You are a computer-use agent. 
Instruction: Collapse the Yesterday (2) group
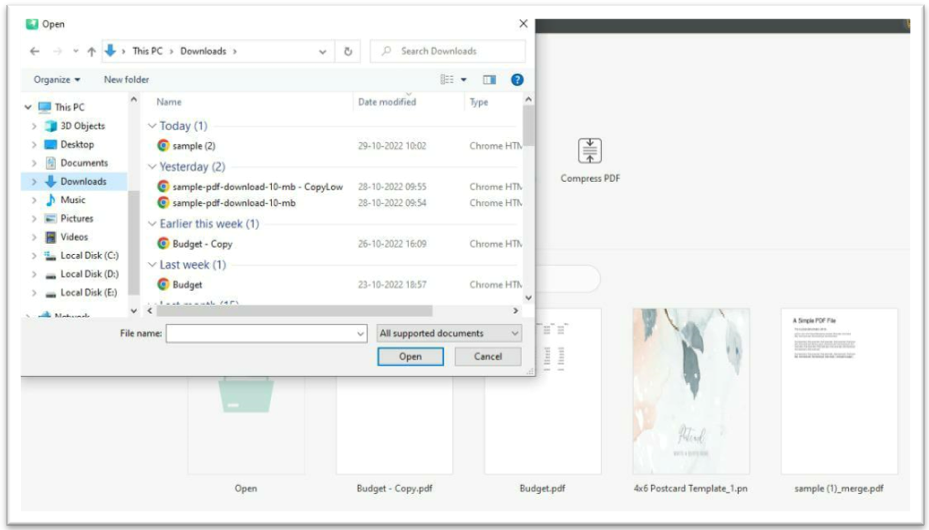coord(152,166)
